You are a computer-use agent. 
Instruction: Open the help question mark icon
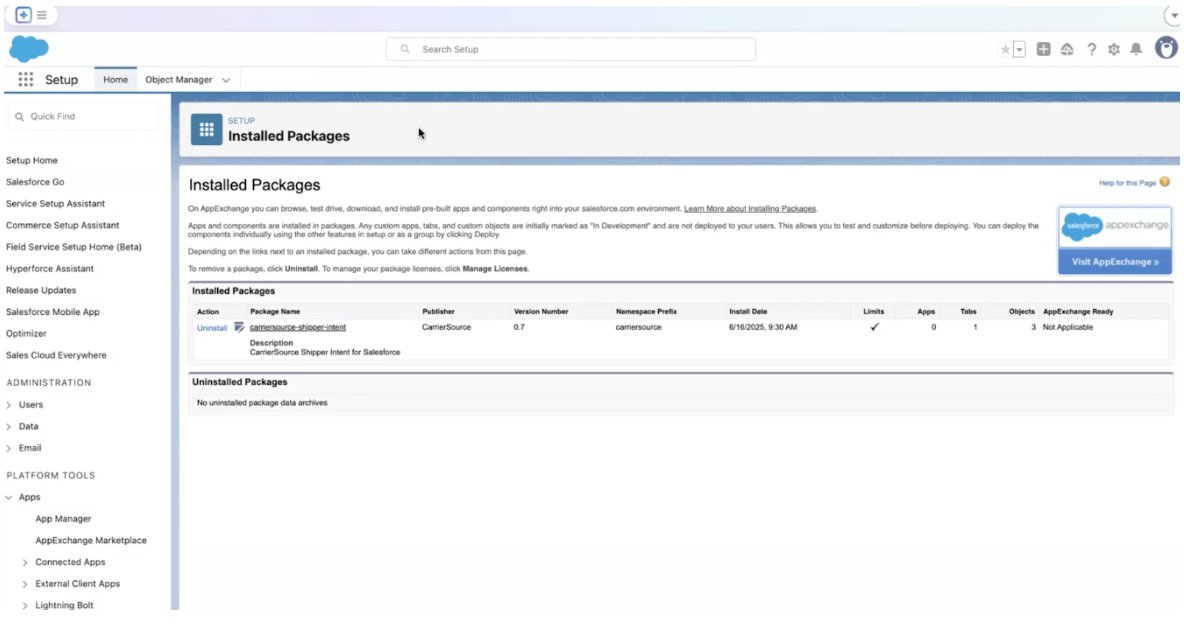coord(1091,50)
